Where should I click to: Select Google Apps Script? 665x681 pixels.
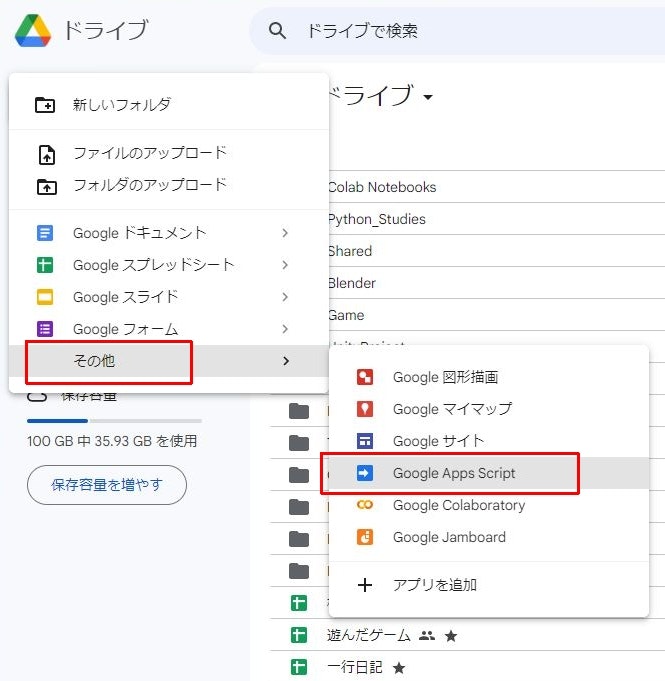[x=489, y=473]
